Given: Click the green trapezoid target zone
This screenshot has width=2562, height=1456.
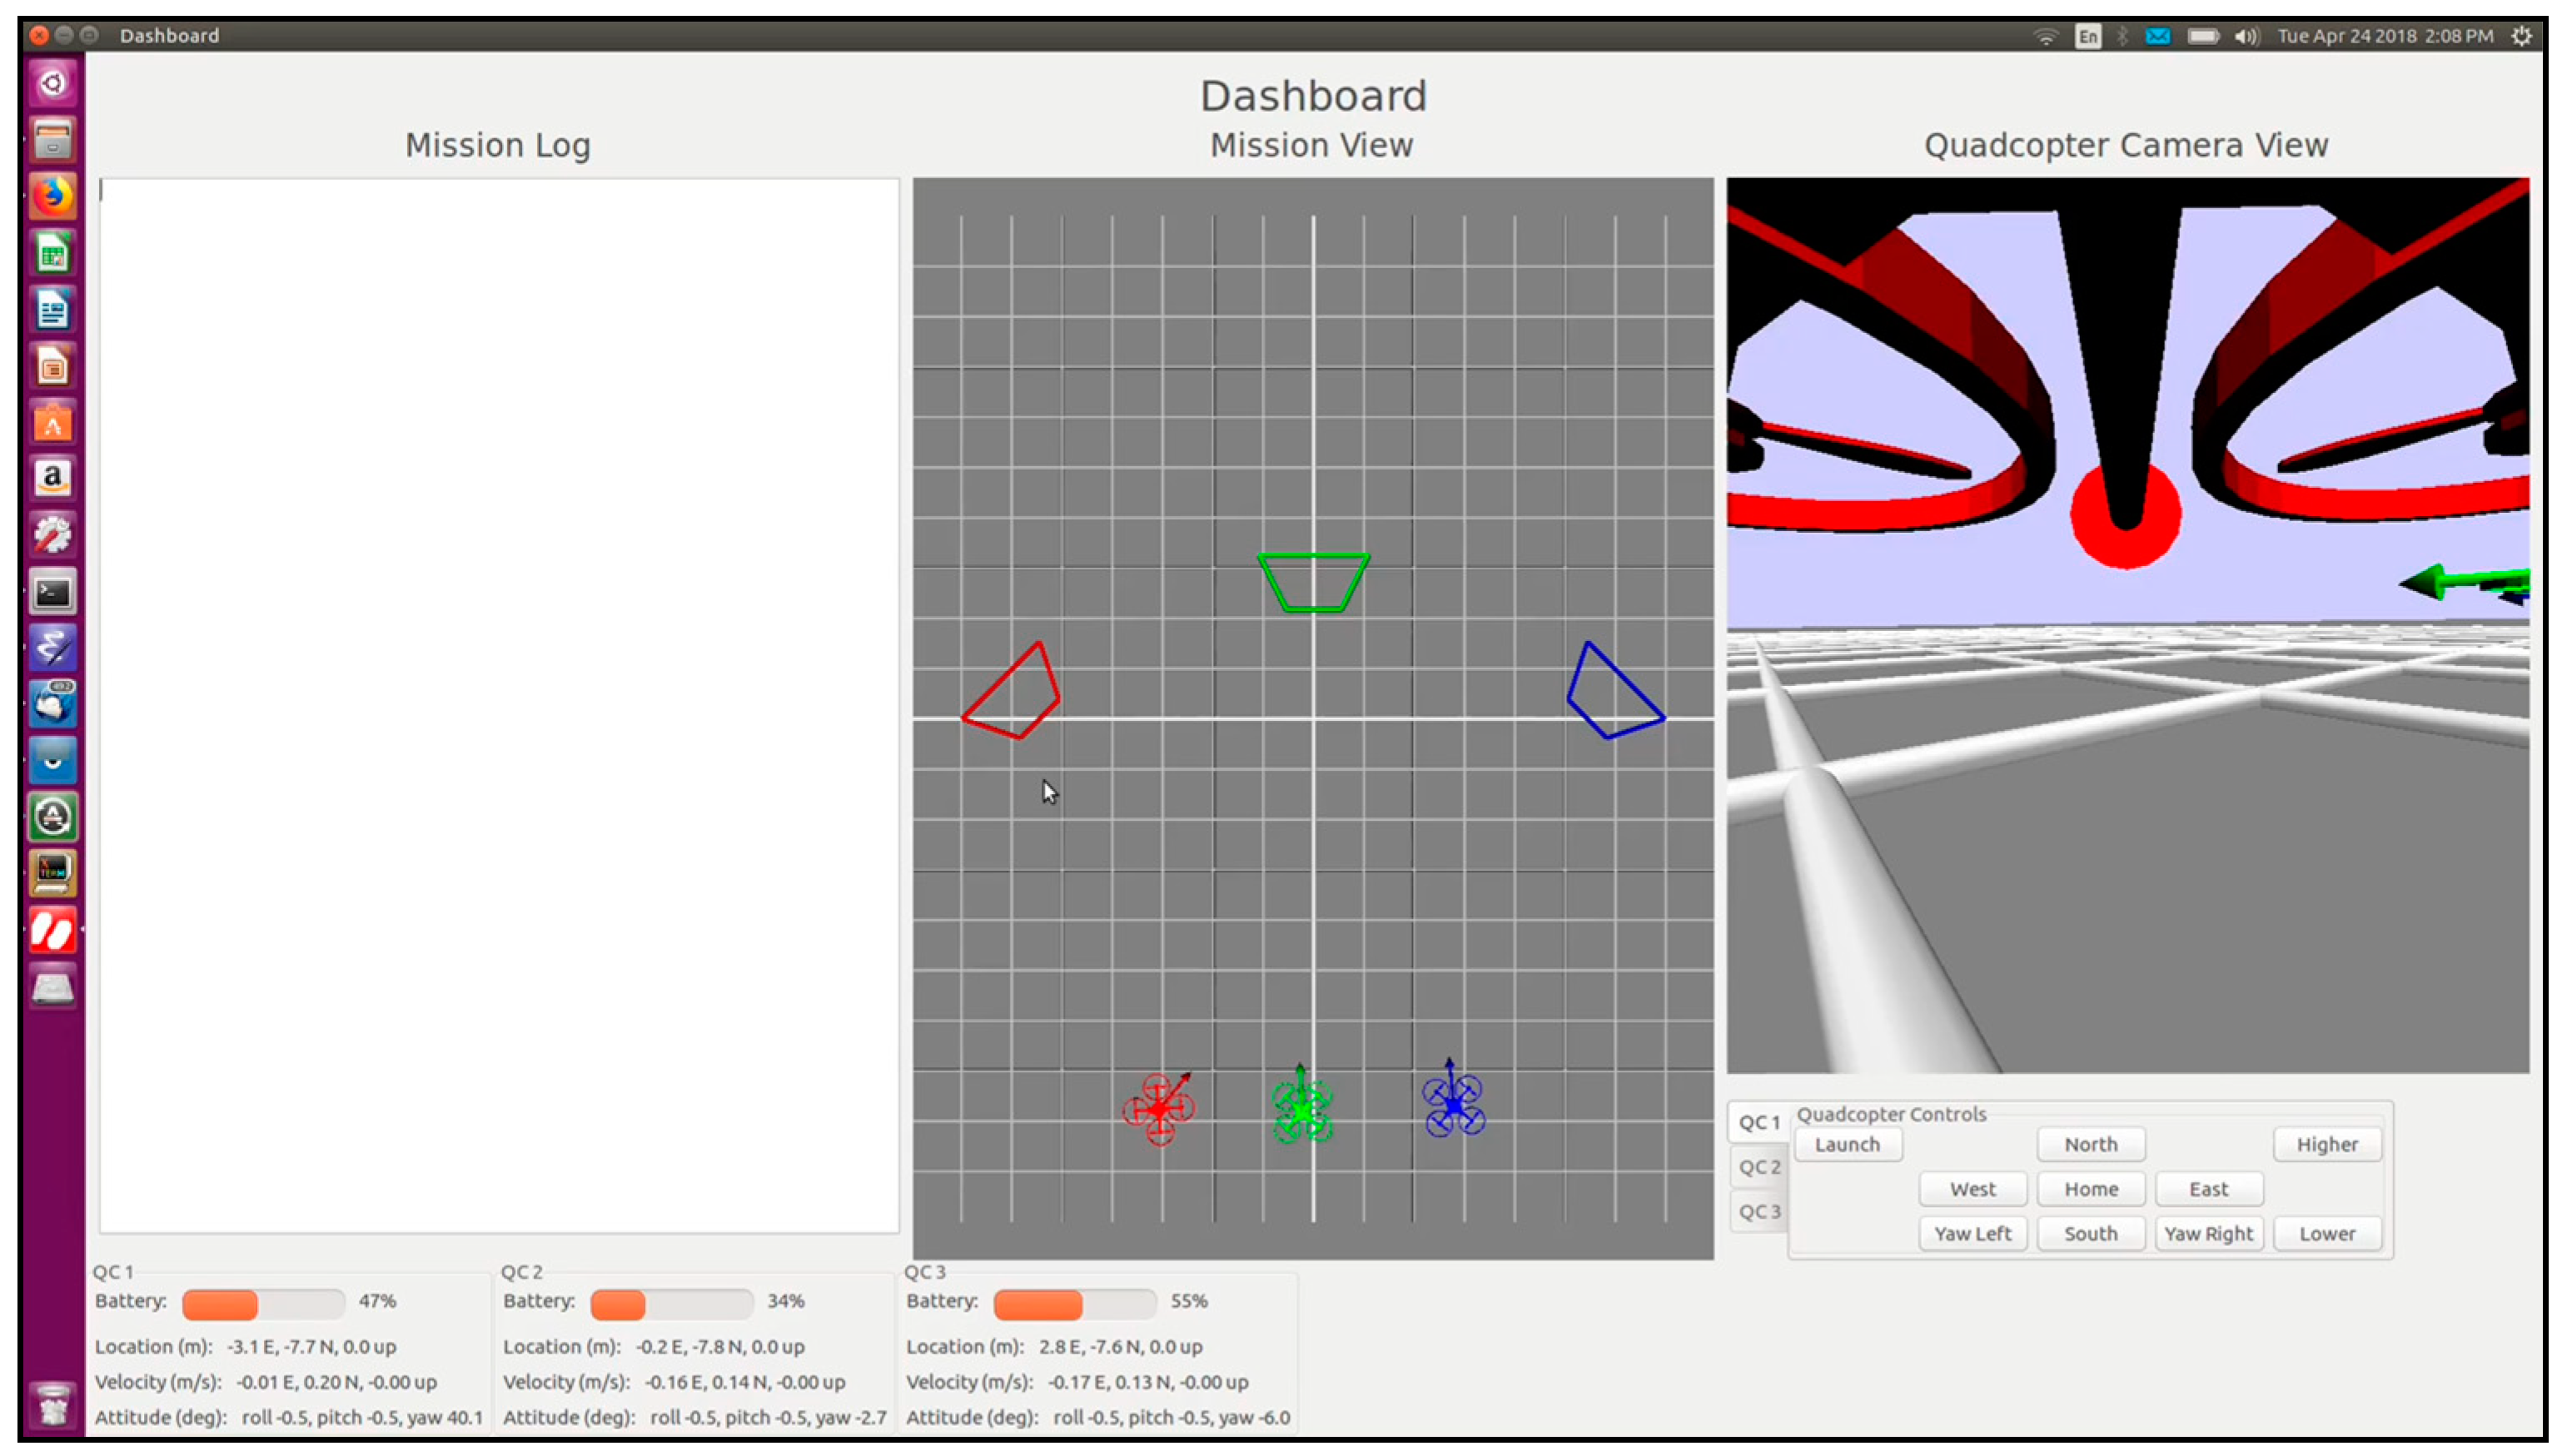Looking at the screenshot, I should (x=1313, y=582).
